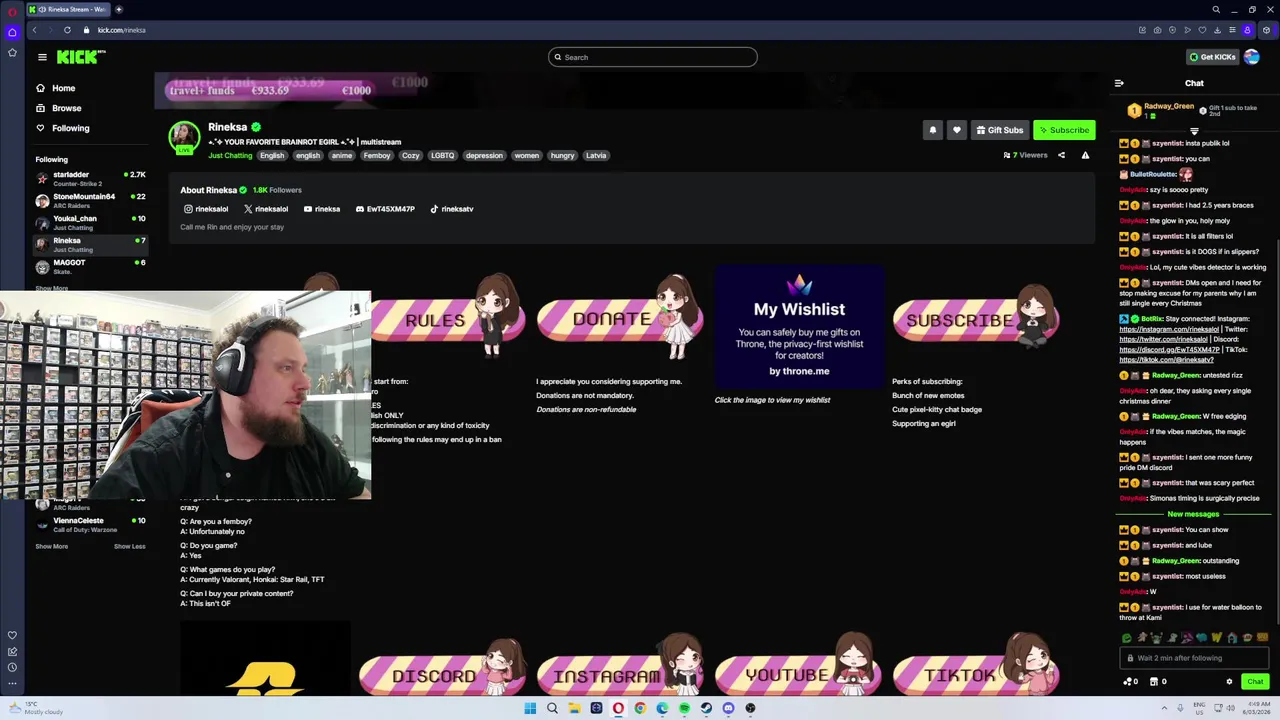Collapse recommended list with Show Less
The image size is (1280, 720).
click(x=129, y=546)
